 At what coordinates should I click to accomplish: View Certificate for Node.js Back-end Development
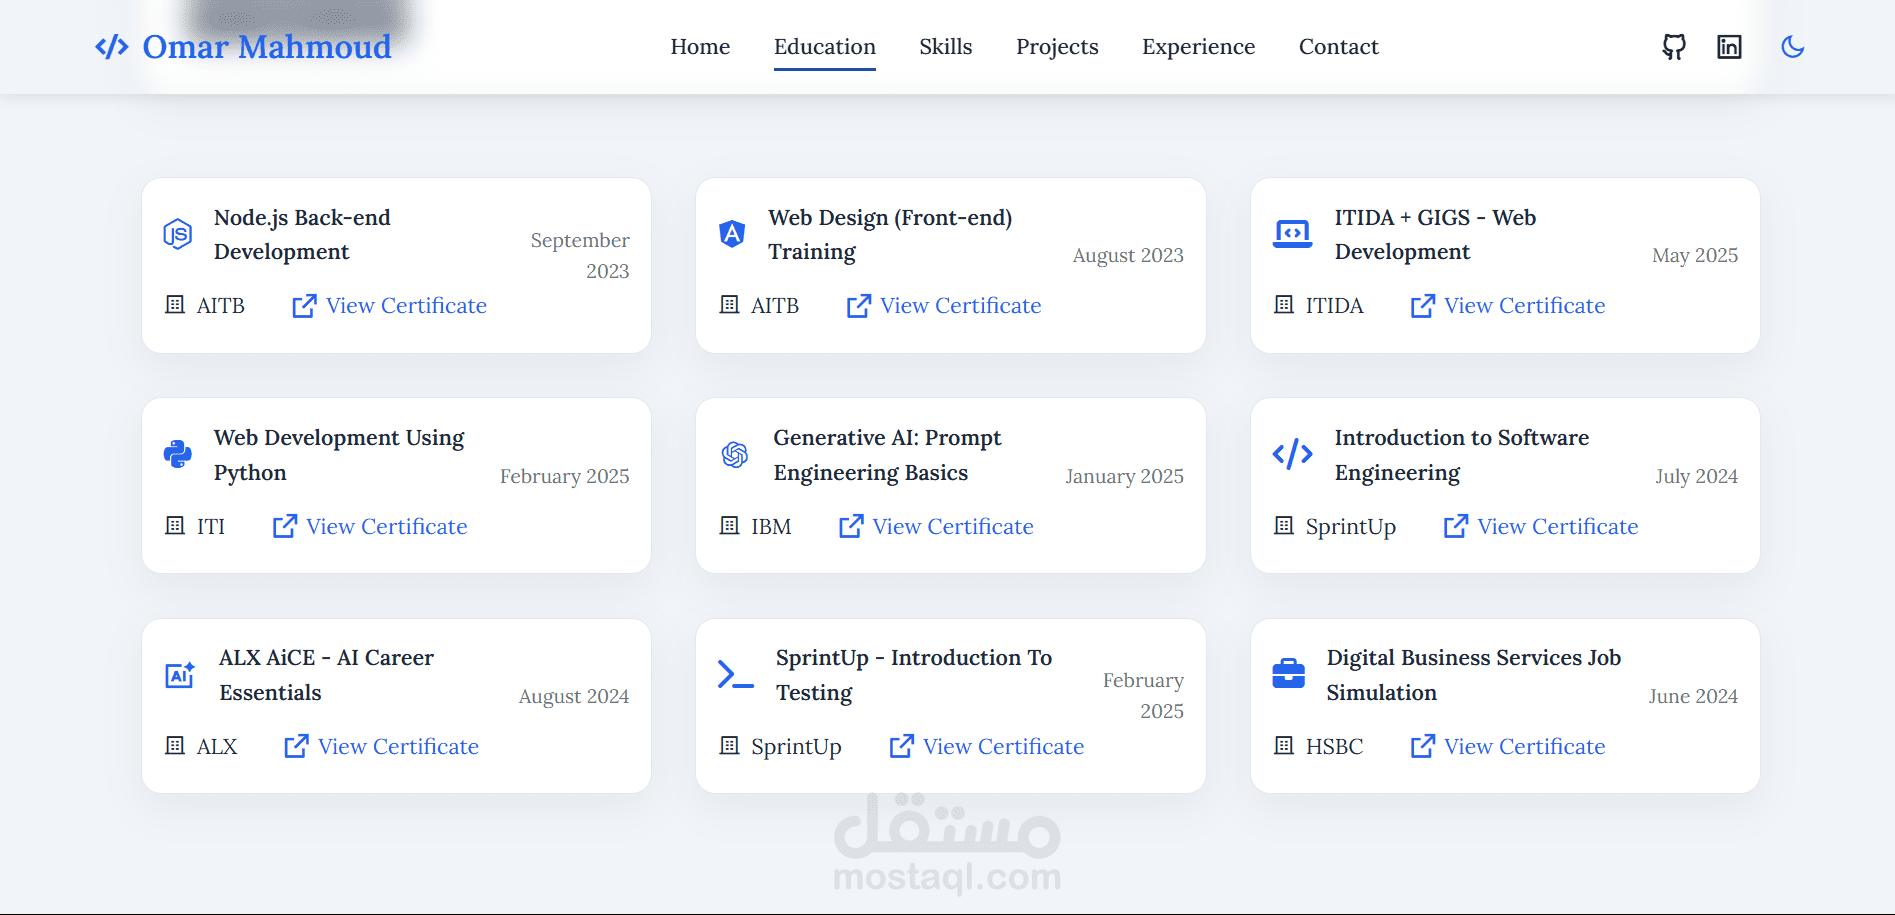point(389,306)
